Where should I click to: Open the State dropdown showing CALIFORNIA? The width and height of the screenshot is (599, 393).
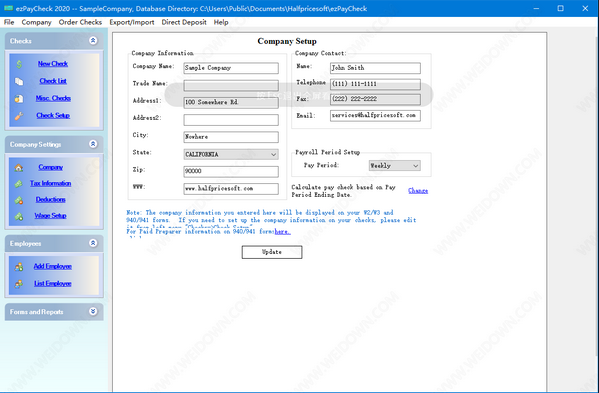[231, 154]
